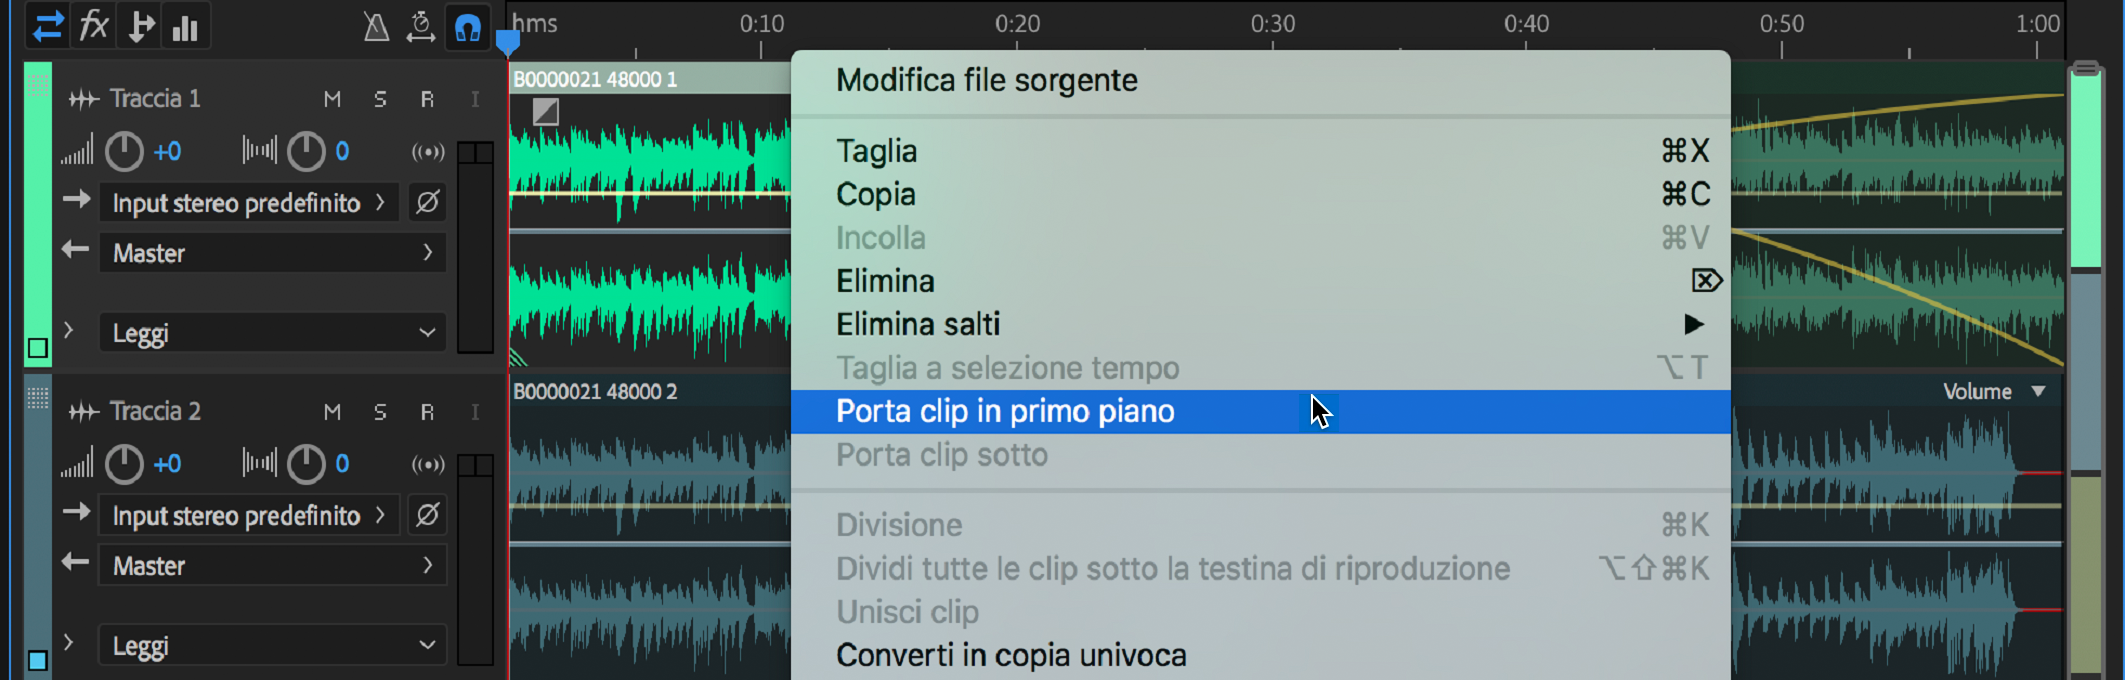Click the input monitoring icon on Traccia 1
Image resolution: width=2125 pixels, height=680 pixels.
coord(427,151)
